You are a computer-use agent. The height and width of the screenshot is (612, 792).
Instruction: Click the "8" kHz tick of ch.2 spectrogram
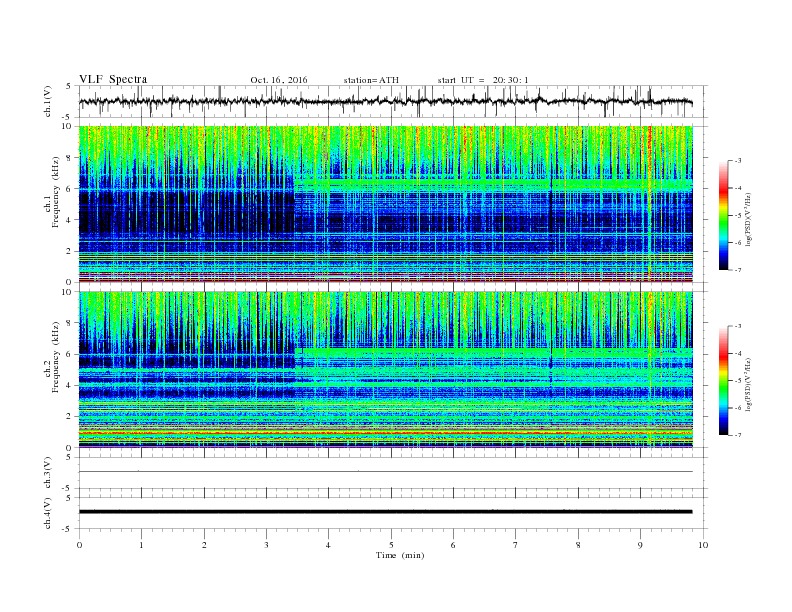pyautogui.click(x=68, y=323)
